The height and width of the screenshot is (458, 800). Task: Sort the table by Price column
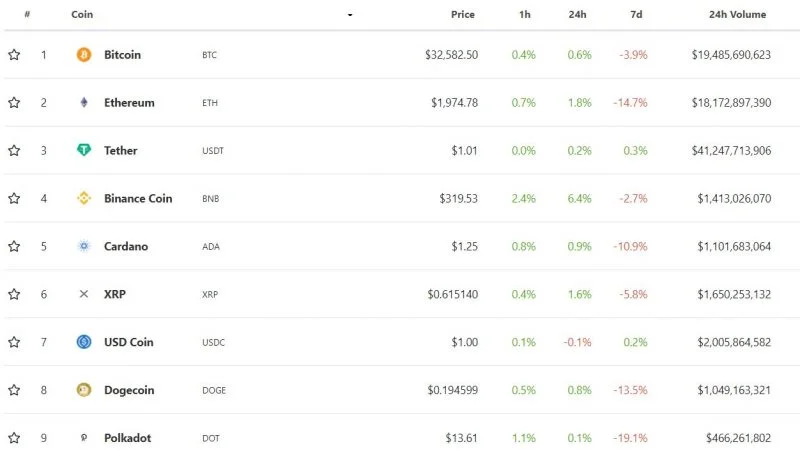point(463,14)
